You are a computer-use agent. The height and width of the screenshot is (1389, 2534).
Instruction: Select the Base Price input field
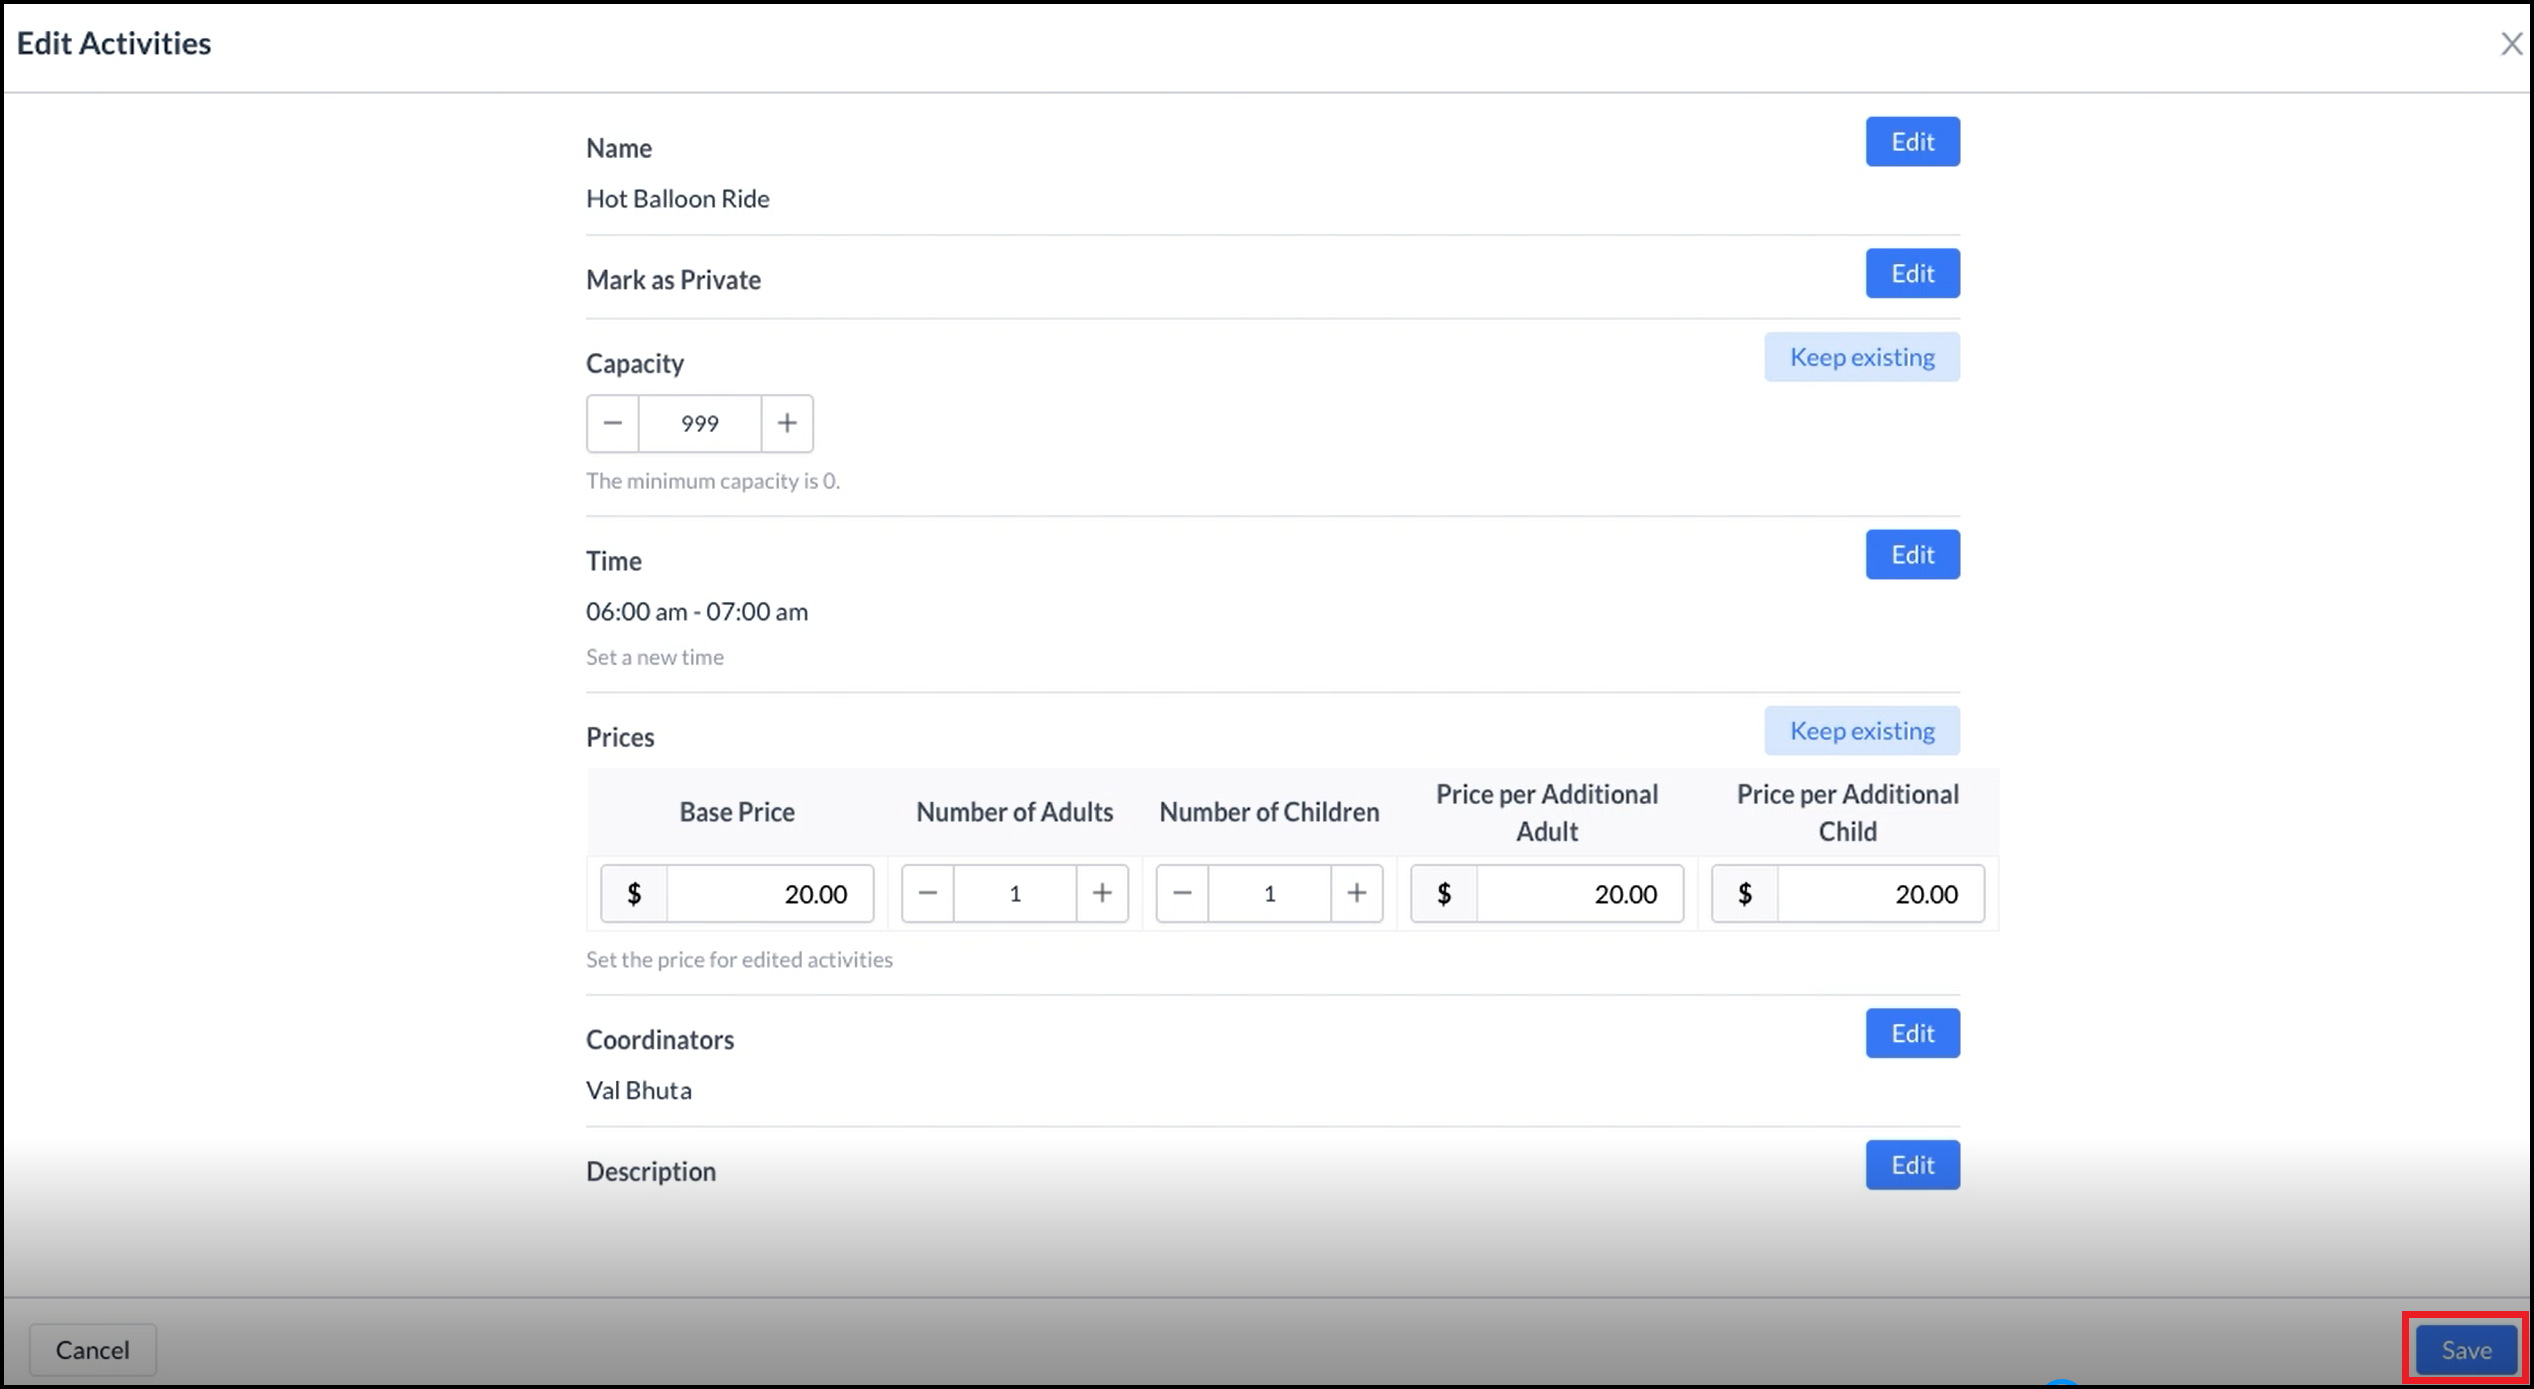click(x=770, y=893)
